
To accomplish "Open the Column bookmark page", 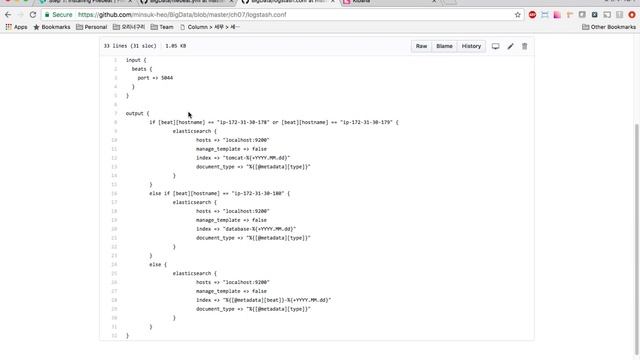I will (209, 27).
